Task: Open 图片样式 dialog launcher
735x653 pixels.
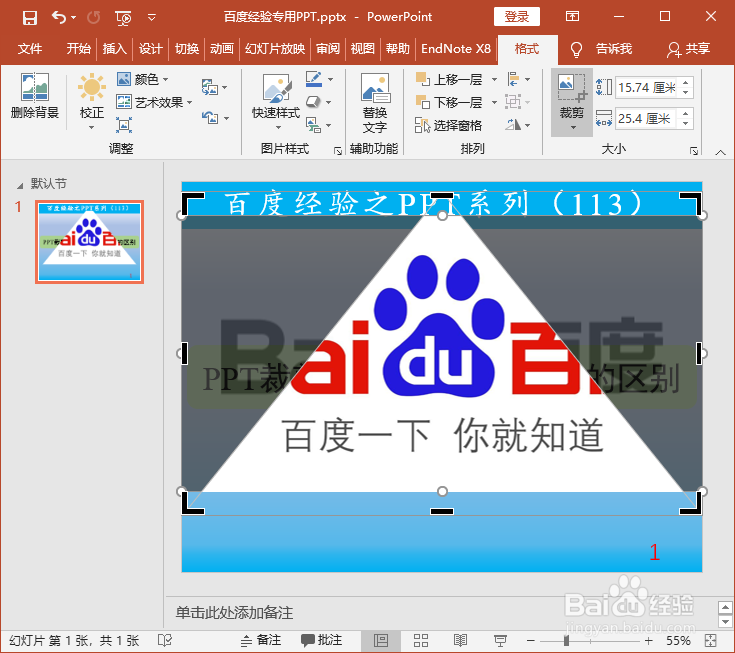Action: [x=338, y=150]
